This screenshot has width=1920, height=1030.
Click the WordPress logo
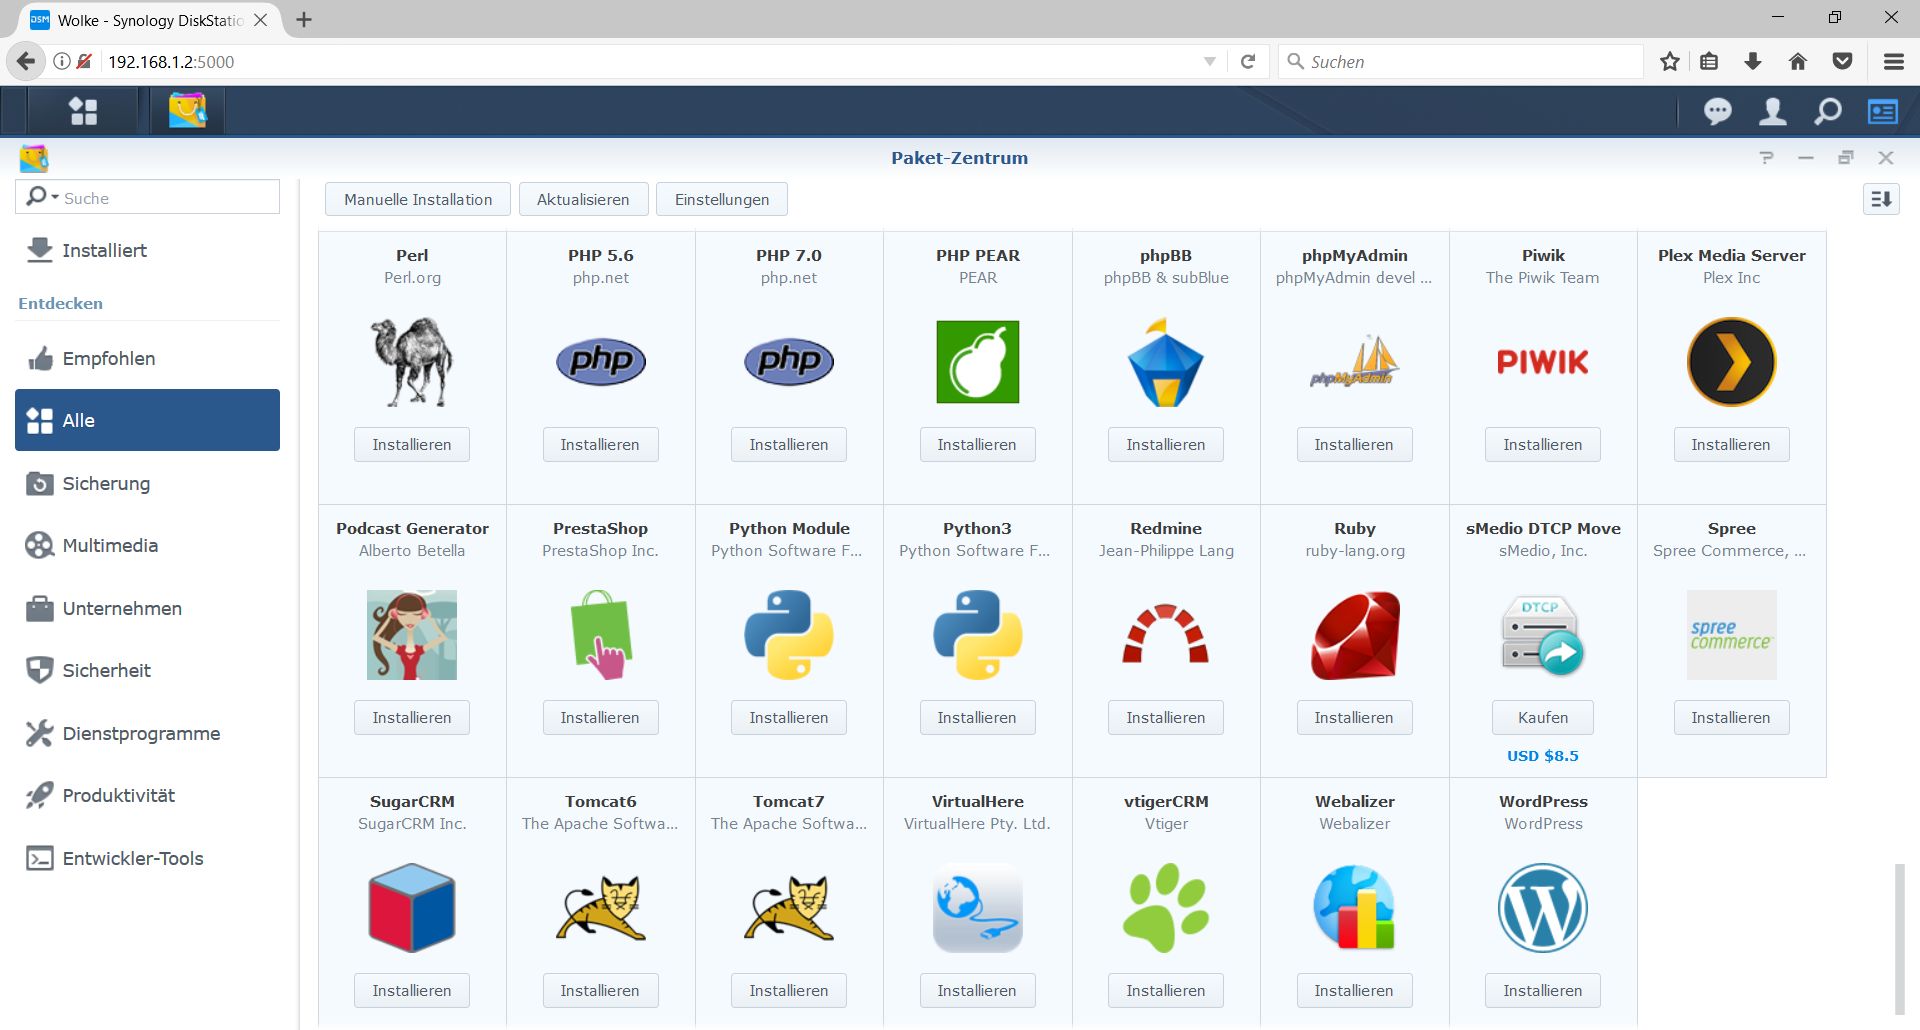point(1543,908)
